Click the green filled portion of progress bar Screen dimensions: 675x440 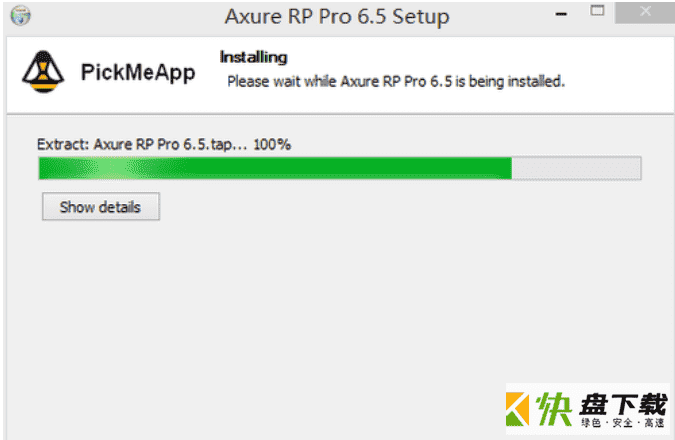click(275, 168)
